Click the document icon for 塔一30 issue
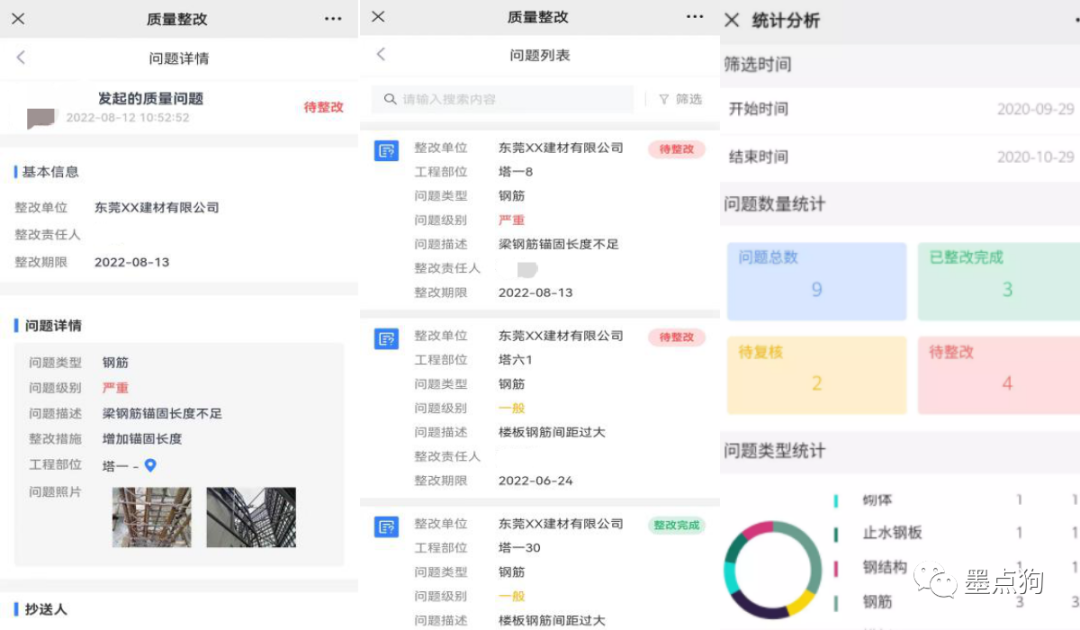Viewport: 1080px width, 630px height. coord(386,527)
